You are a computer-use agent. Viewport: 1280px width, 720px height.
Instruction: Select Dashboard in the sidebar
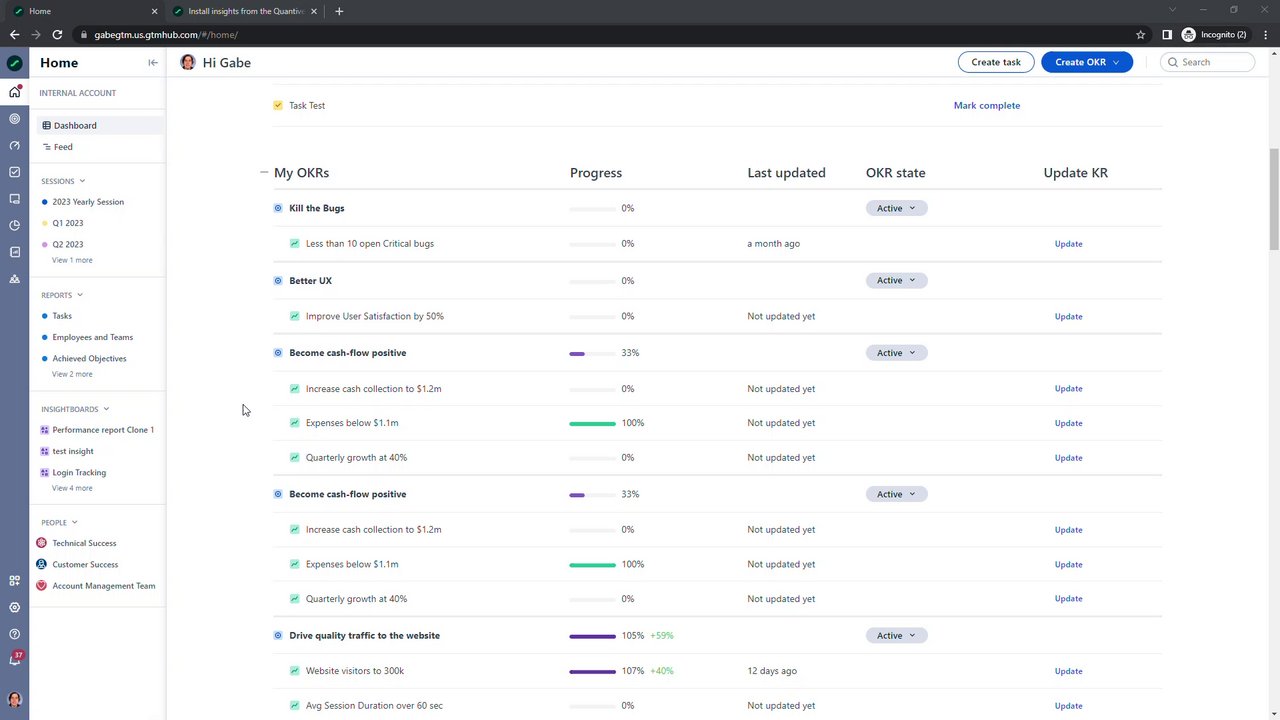click(75, 126)
